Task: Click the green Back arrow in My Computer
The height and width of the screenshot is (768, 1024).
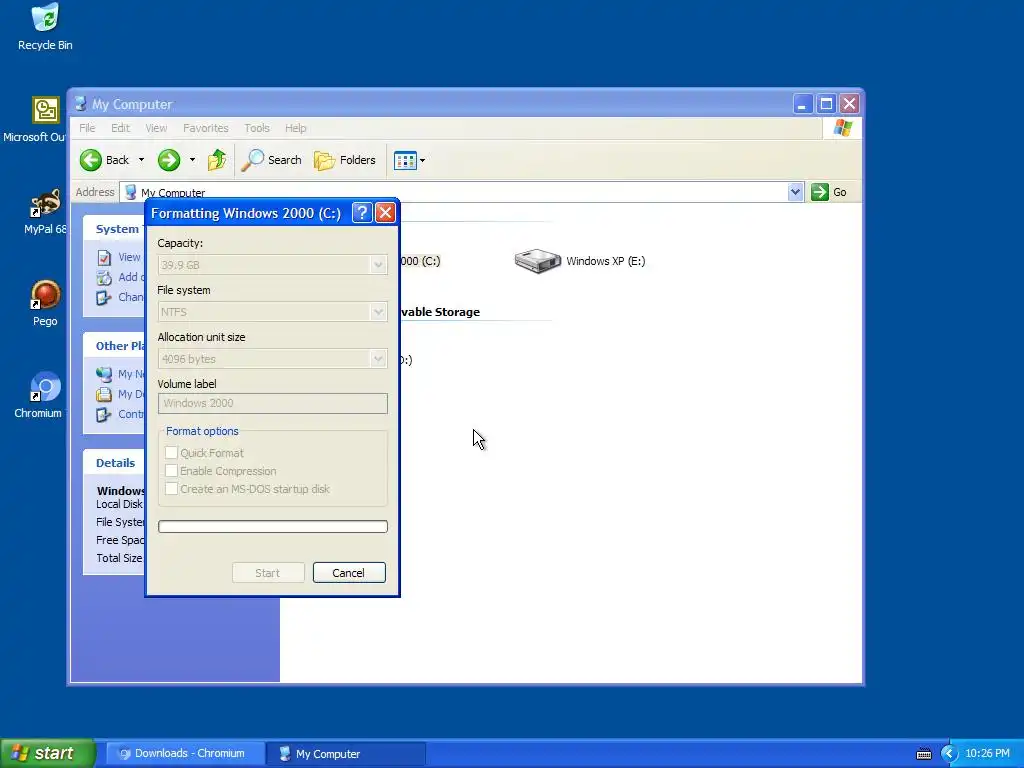Action: (x=91, y=160)
